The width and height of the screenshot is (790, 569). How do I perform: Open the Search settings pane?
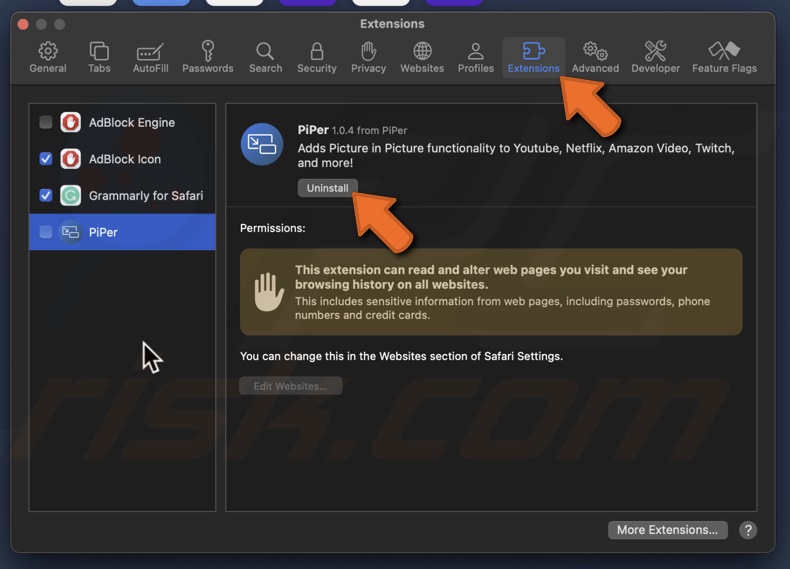[265, 57]
